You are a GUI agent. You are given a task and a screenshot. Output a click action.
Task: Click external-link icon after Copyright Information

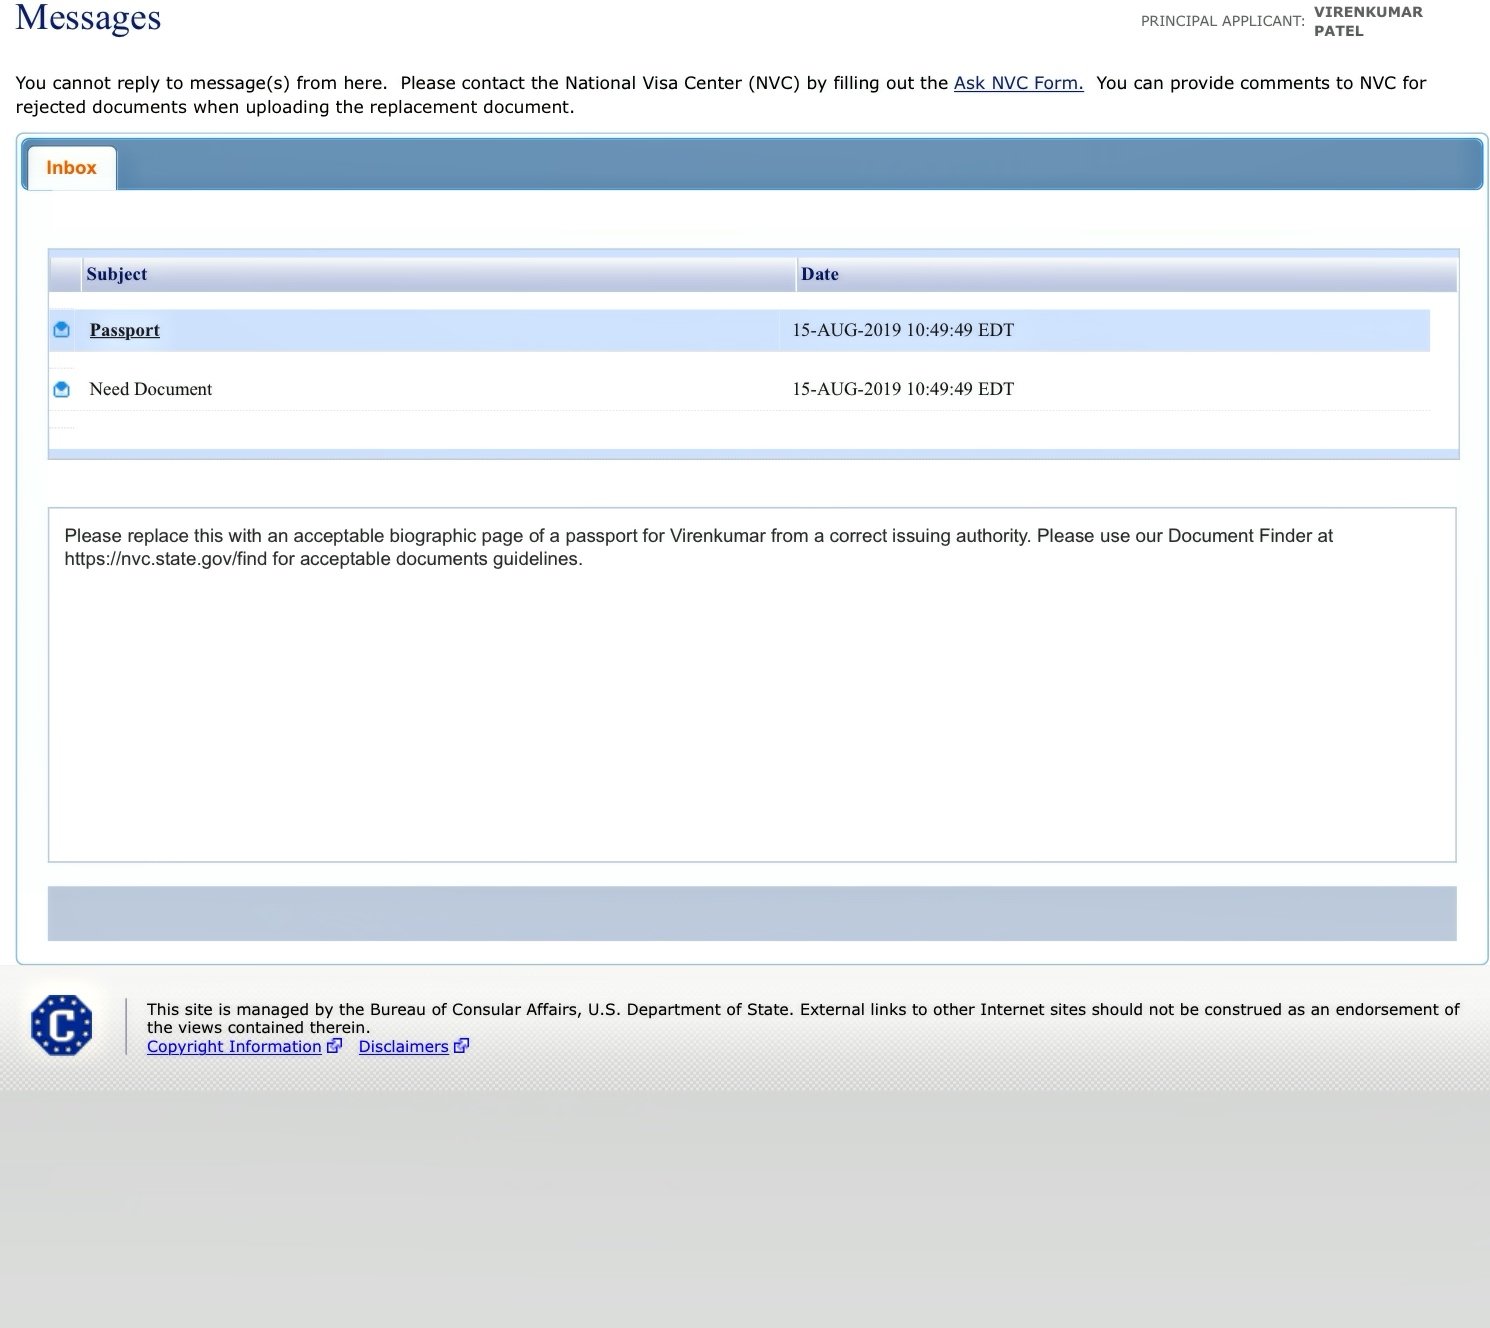click(x=335, y=1046)
